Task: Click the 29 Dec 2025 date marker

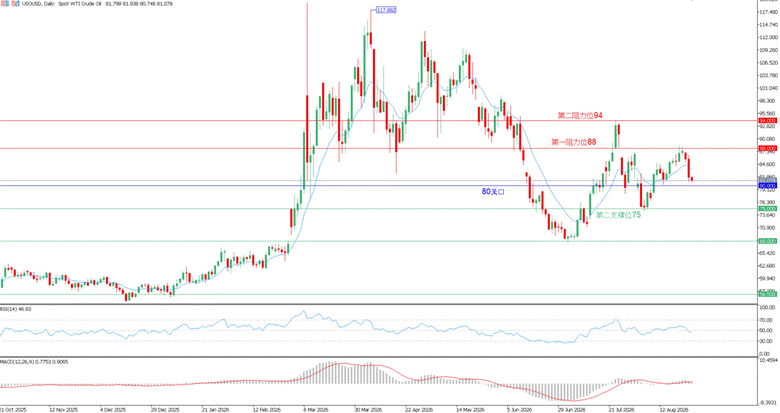Action: pyautogui.click(x=165, y=410)
